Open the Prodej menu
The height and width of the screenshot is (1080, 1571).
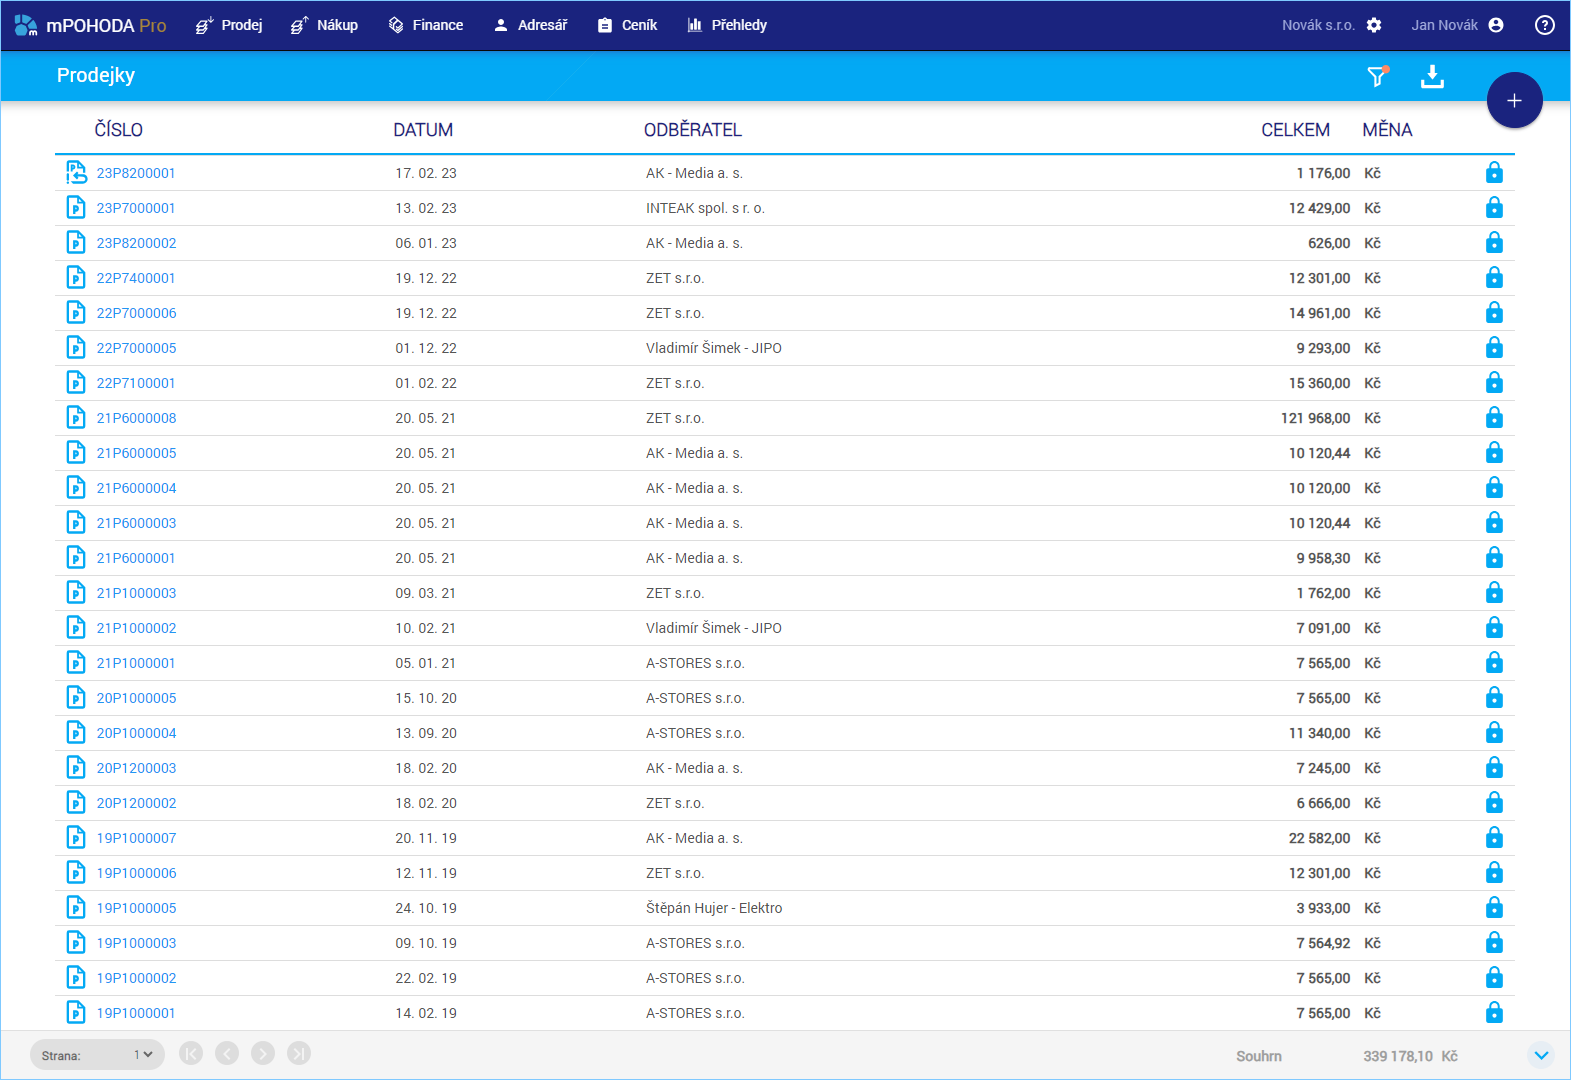point(228,25)
